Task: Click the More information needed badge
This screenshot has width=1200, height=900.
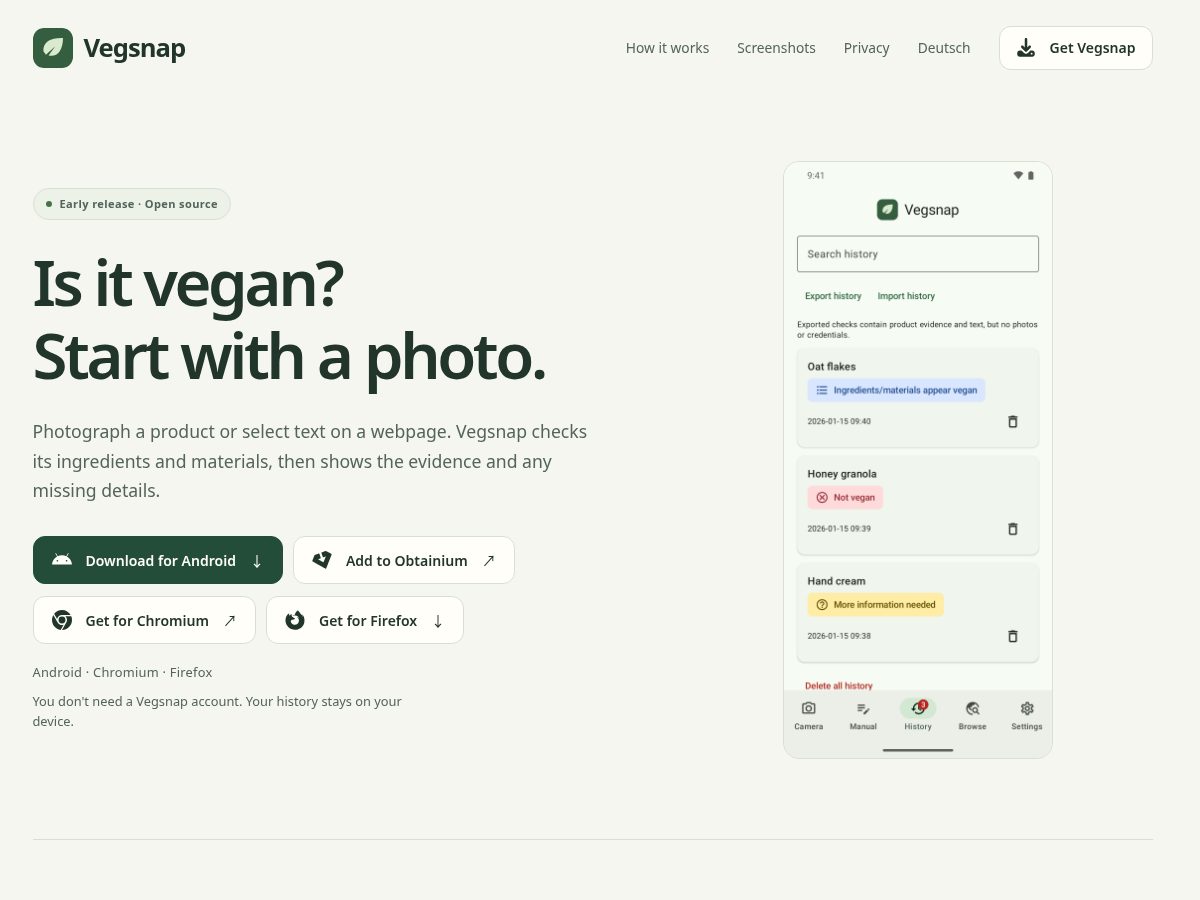Action: pos(875,604)
